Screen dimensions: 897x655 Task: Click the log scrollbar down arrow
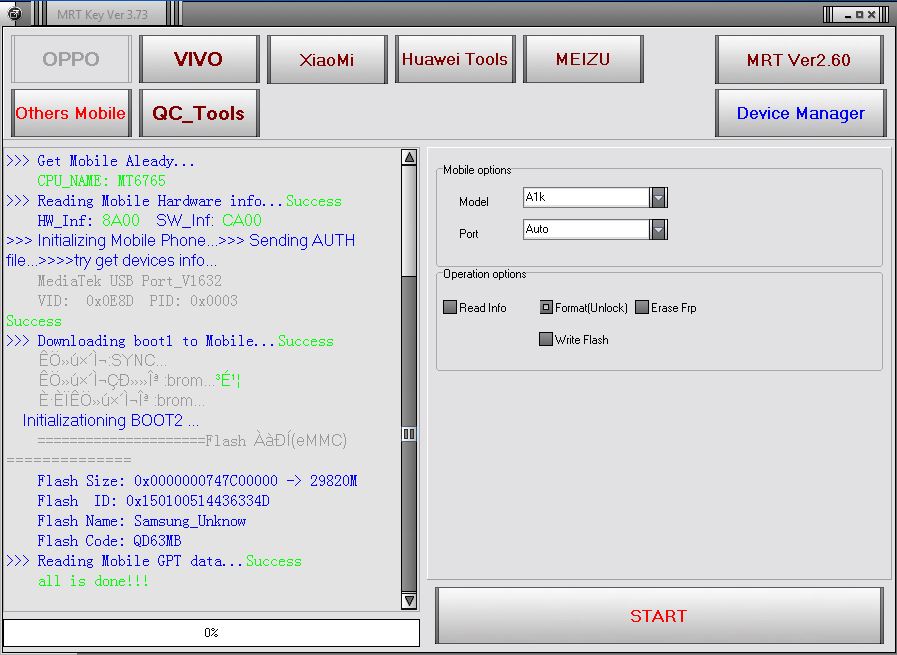click(409, 601)
